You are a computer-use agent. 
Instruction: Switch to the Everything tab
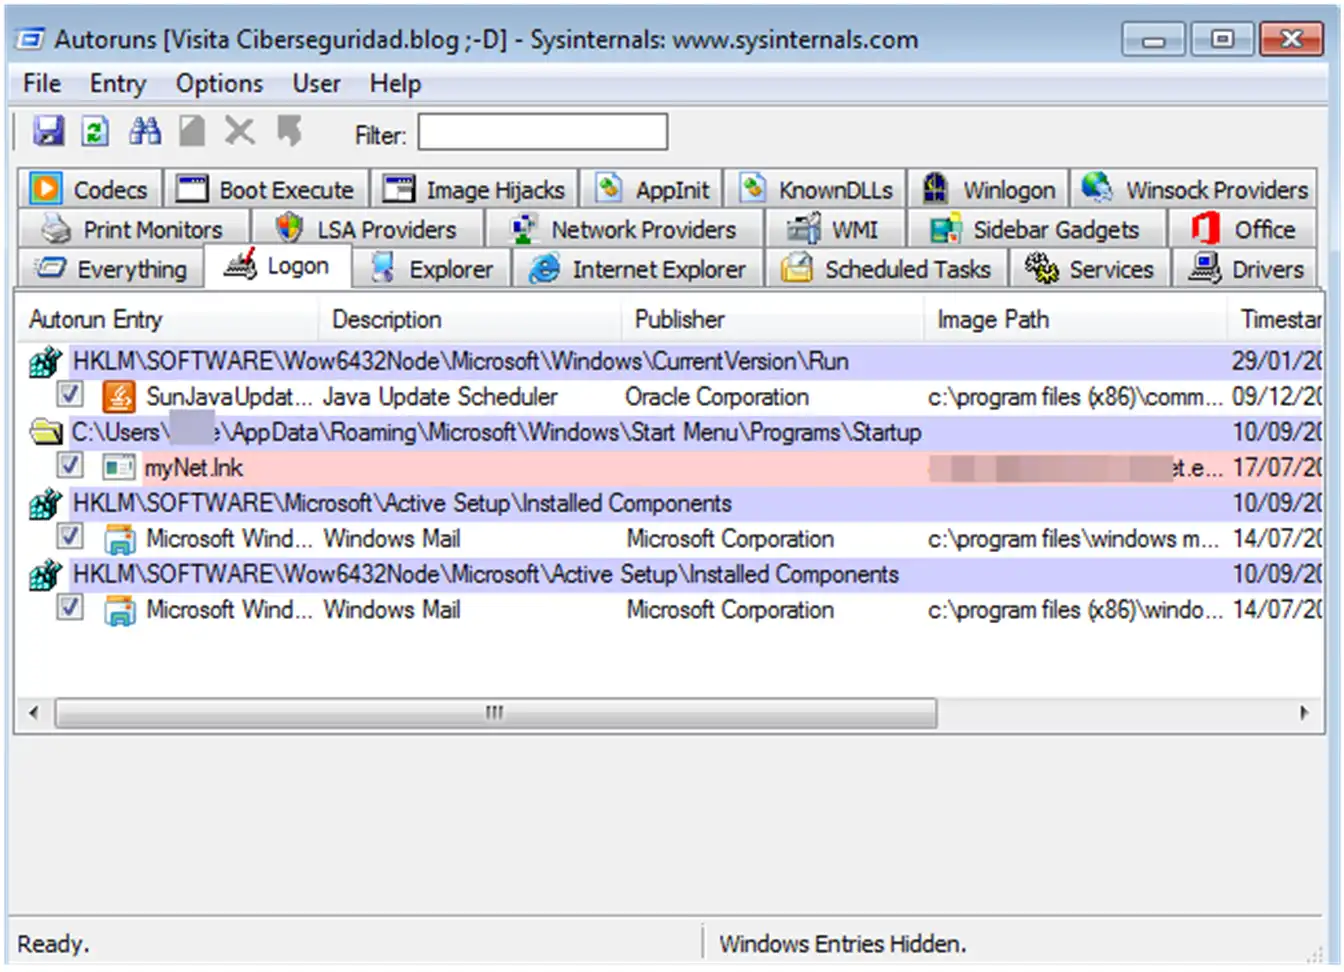(111, 269)
